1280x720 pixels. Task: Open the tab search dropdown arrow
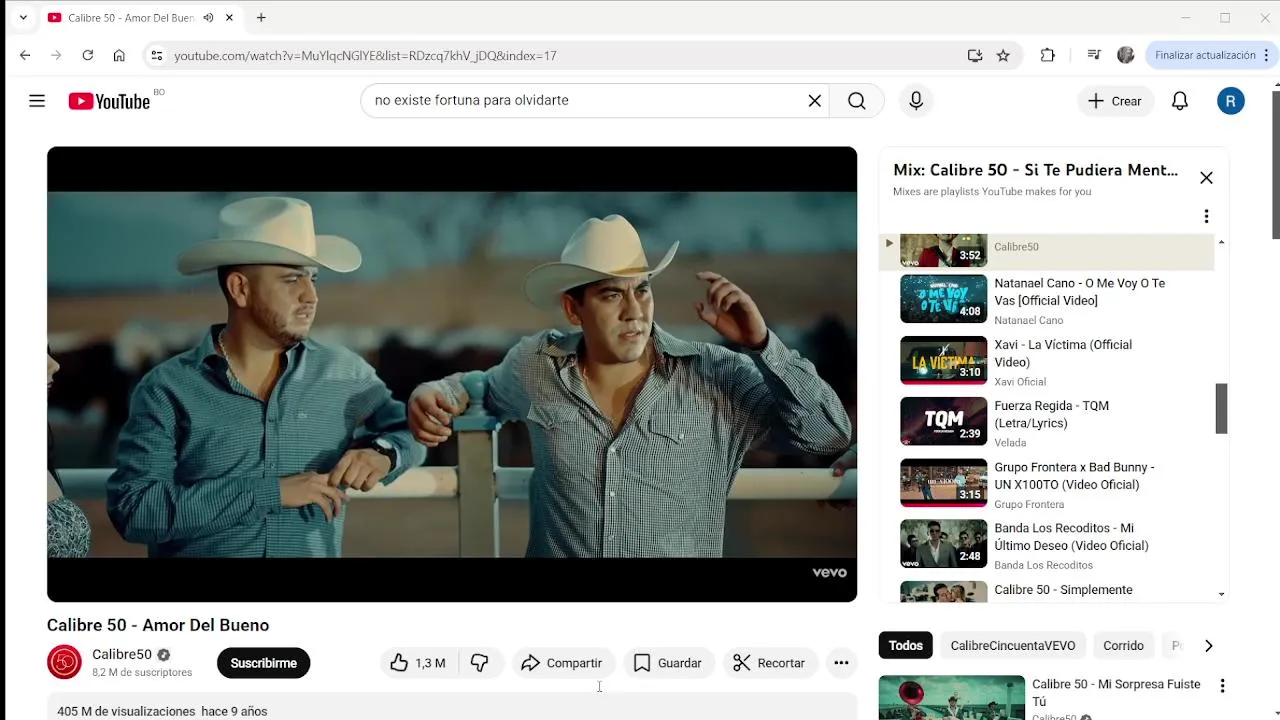pos(23,18)
